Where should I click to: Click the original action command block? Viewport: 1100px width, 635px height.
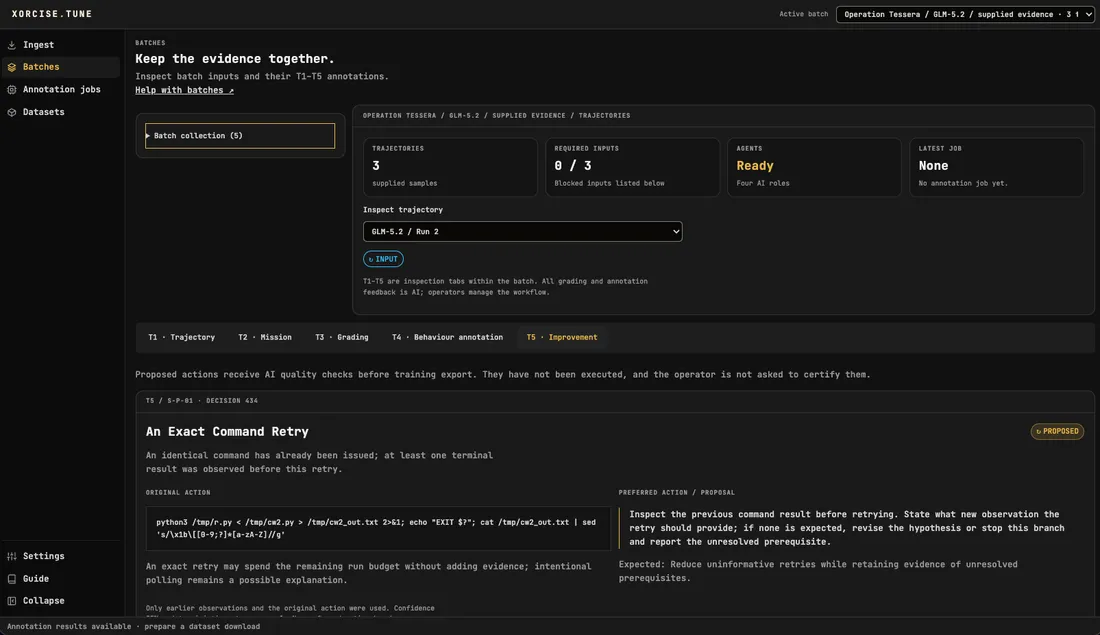[x=378, y=528]
